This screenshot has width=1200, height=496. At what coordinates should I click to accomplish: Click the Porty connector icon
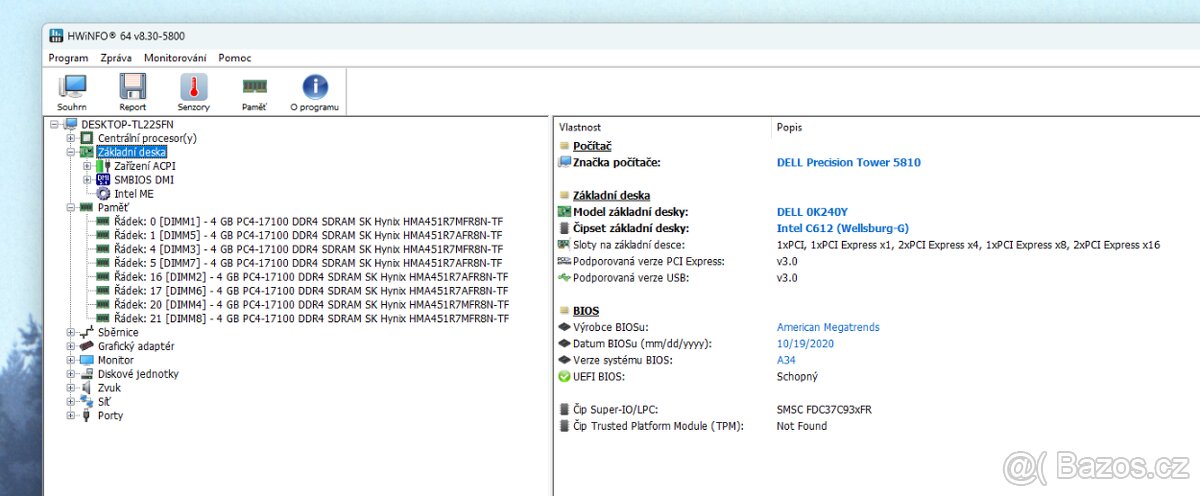click(x=87, y=415)
